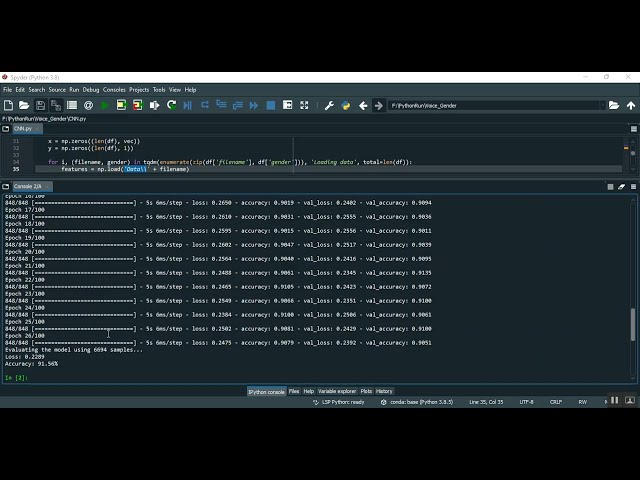Expand the working directory path dropdown
The width and height of the screenshot is (640, 480).
[x=602, y=105]
